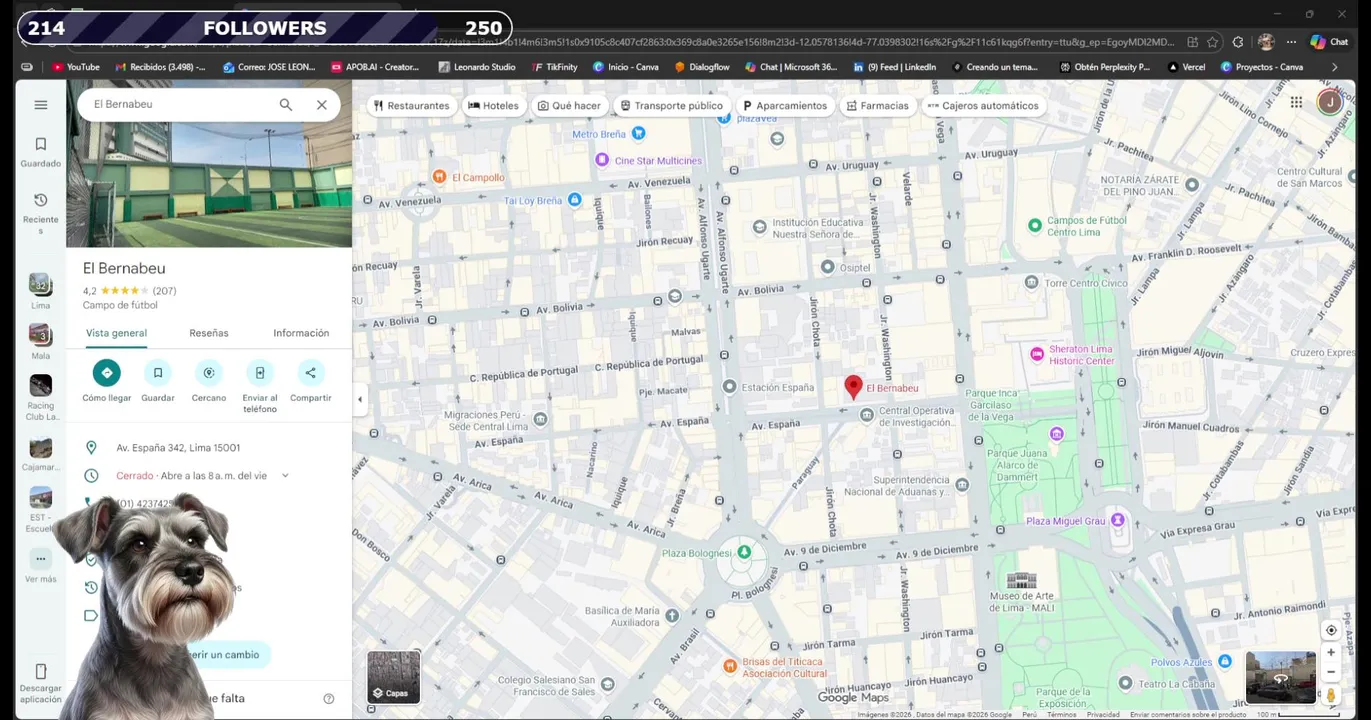The height and width of the screenshot is (720, 1371).
Task: Open the Leonardo Studio bookmark
Action: 477,67
